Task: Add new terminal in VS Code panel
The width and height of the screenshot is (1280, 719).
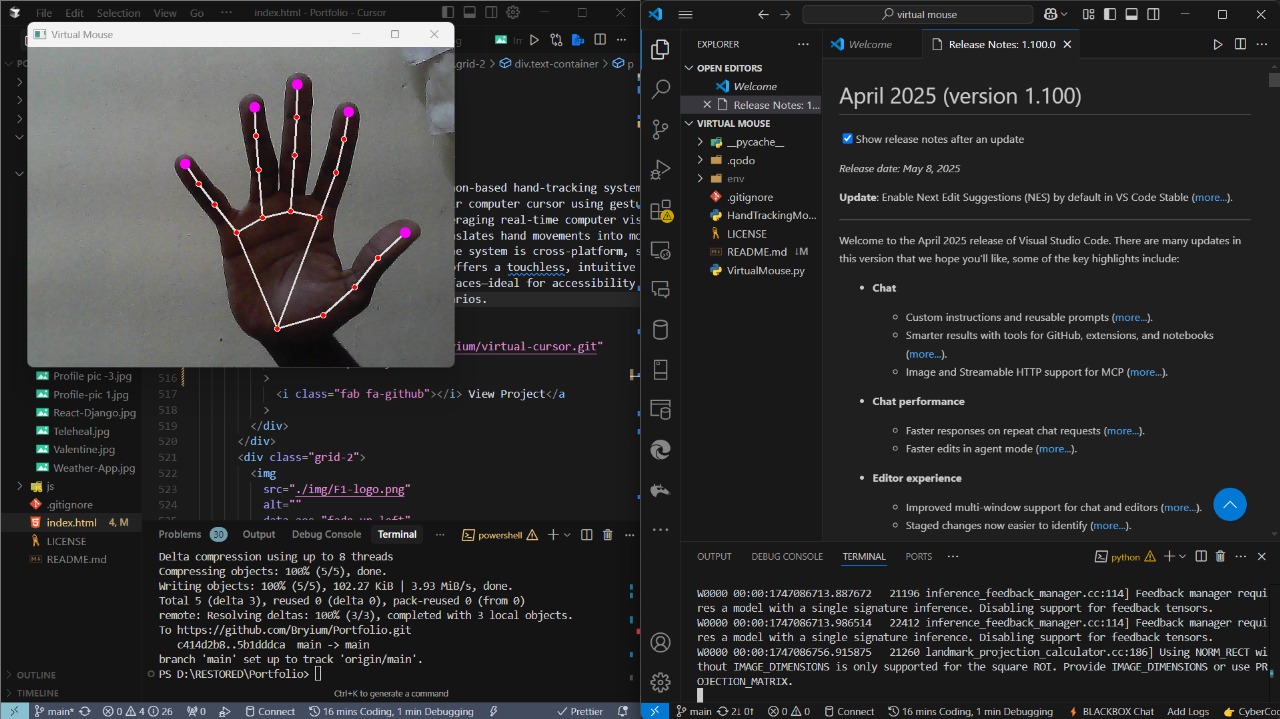Action: (x=1168, y=557)
